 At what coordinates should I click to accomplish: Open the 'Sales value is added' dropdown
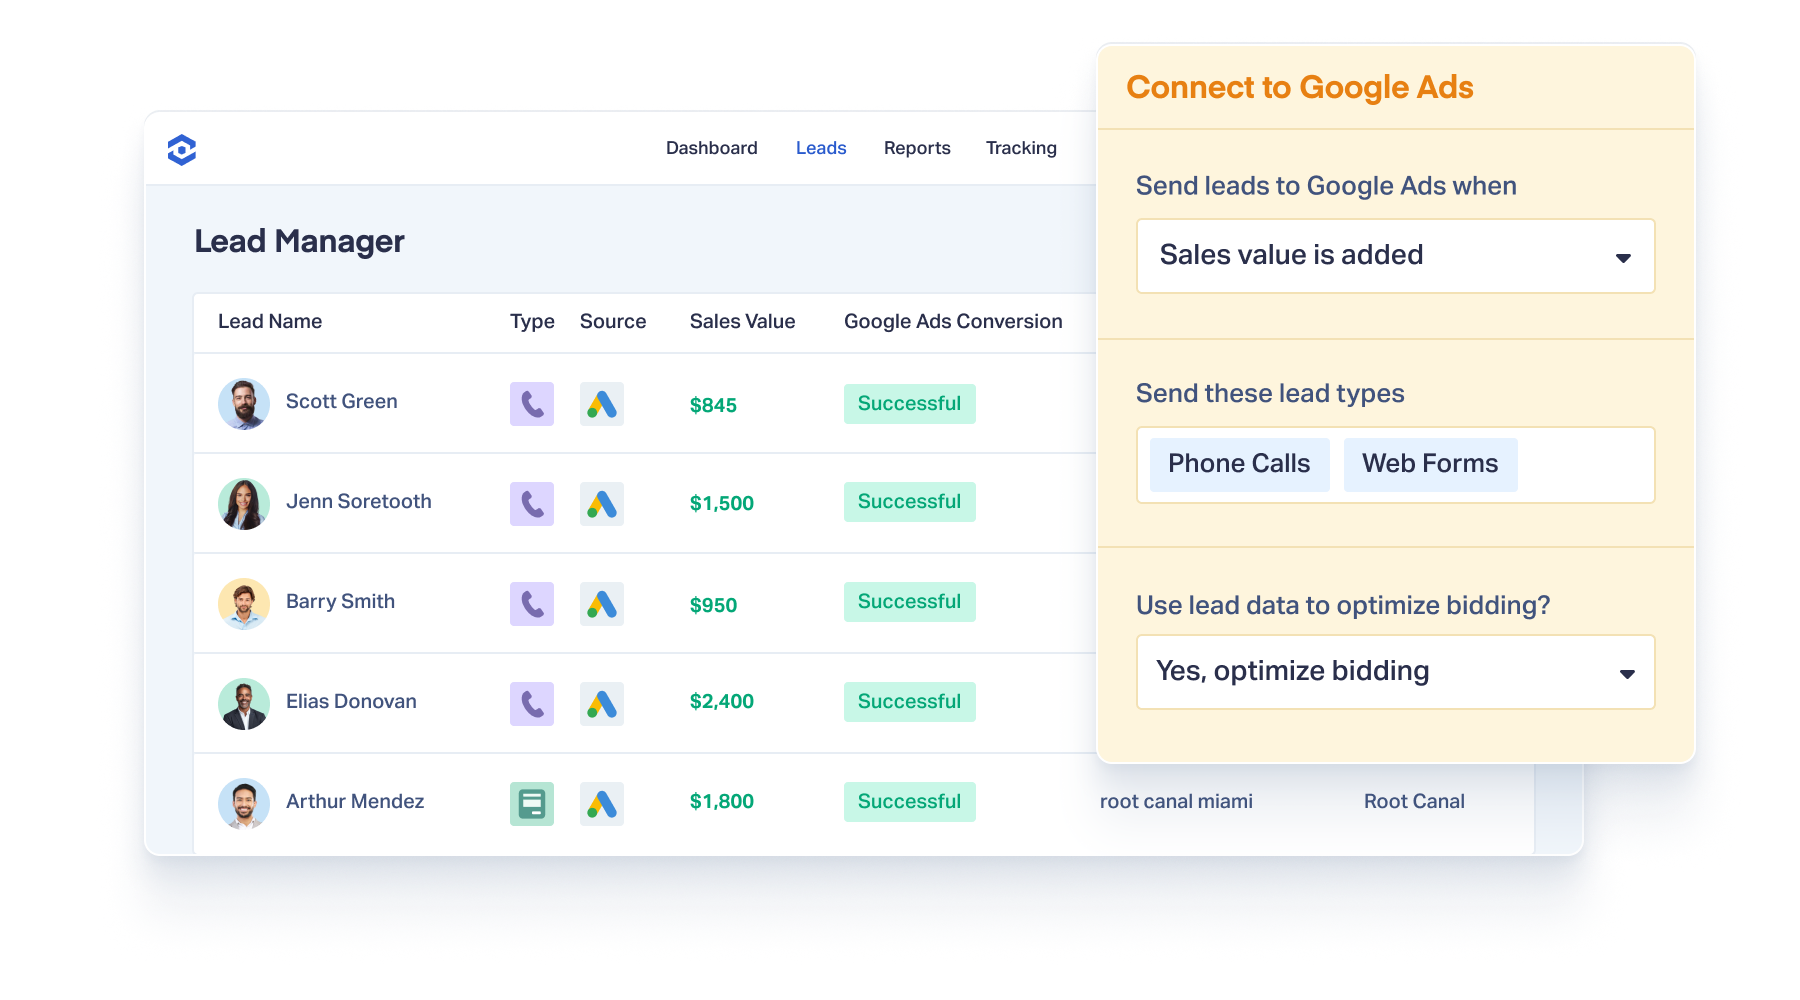tap(1396, 256)
